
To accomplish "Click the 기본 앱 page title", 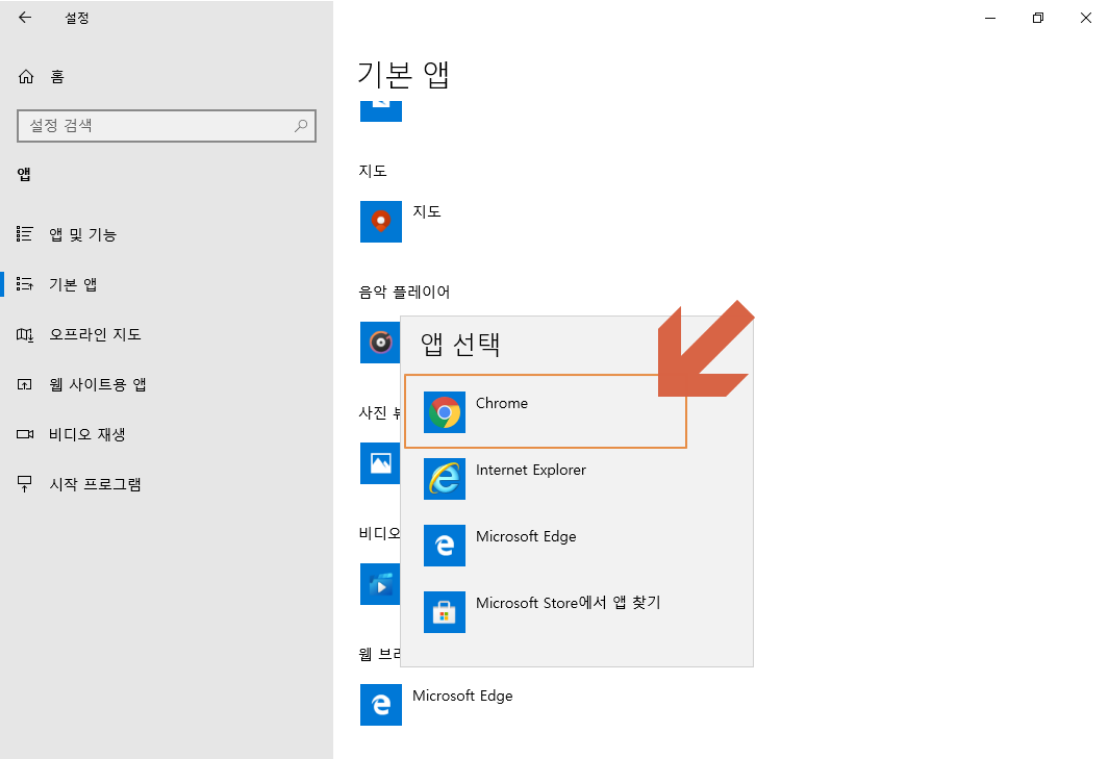I will (x=404, y=74).
